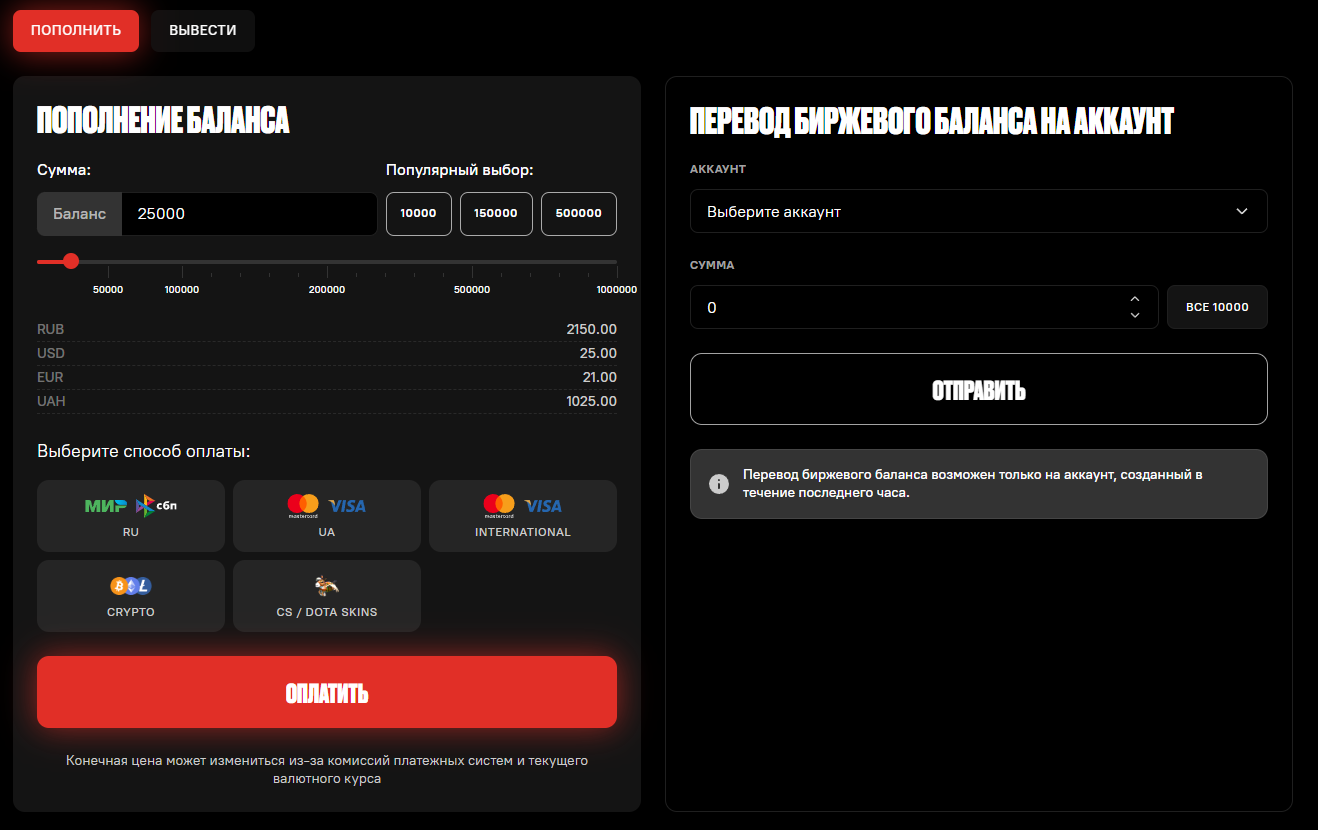Click the info icon in the transfer notice

(x=718, y=484)
